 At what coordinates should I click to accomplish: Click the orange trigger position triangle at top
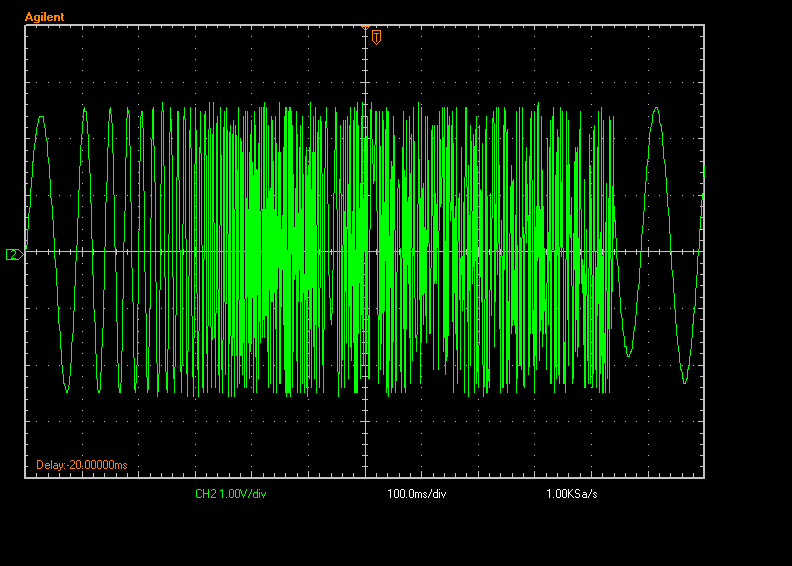(365, 27)
